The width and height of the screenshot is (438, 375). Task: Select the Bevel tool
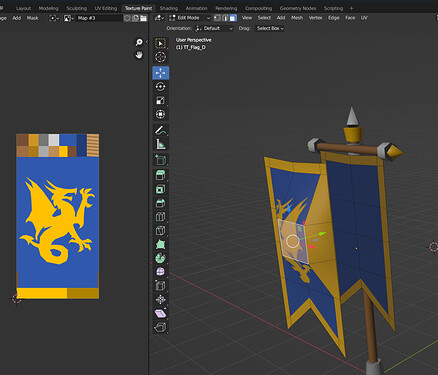pos(160,203)
